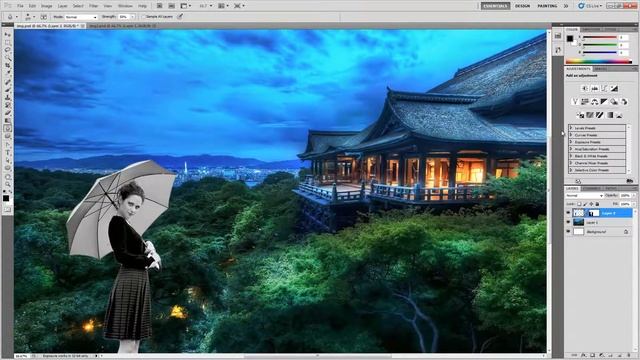
Task: Switch to the Masks tab
Action: pos(600,69)
